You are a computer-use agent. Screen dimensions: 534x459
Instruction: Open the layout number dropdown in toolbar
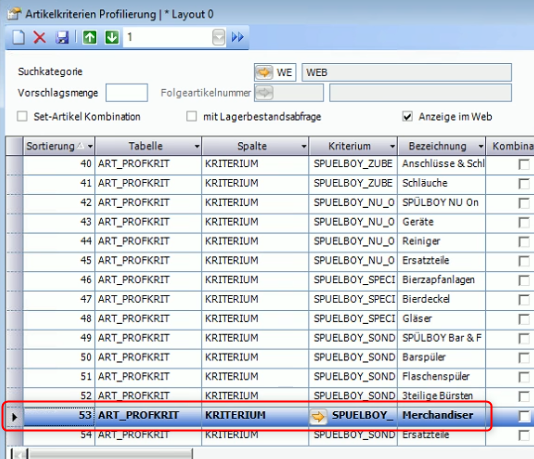(x=218, y=37)
